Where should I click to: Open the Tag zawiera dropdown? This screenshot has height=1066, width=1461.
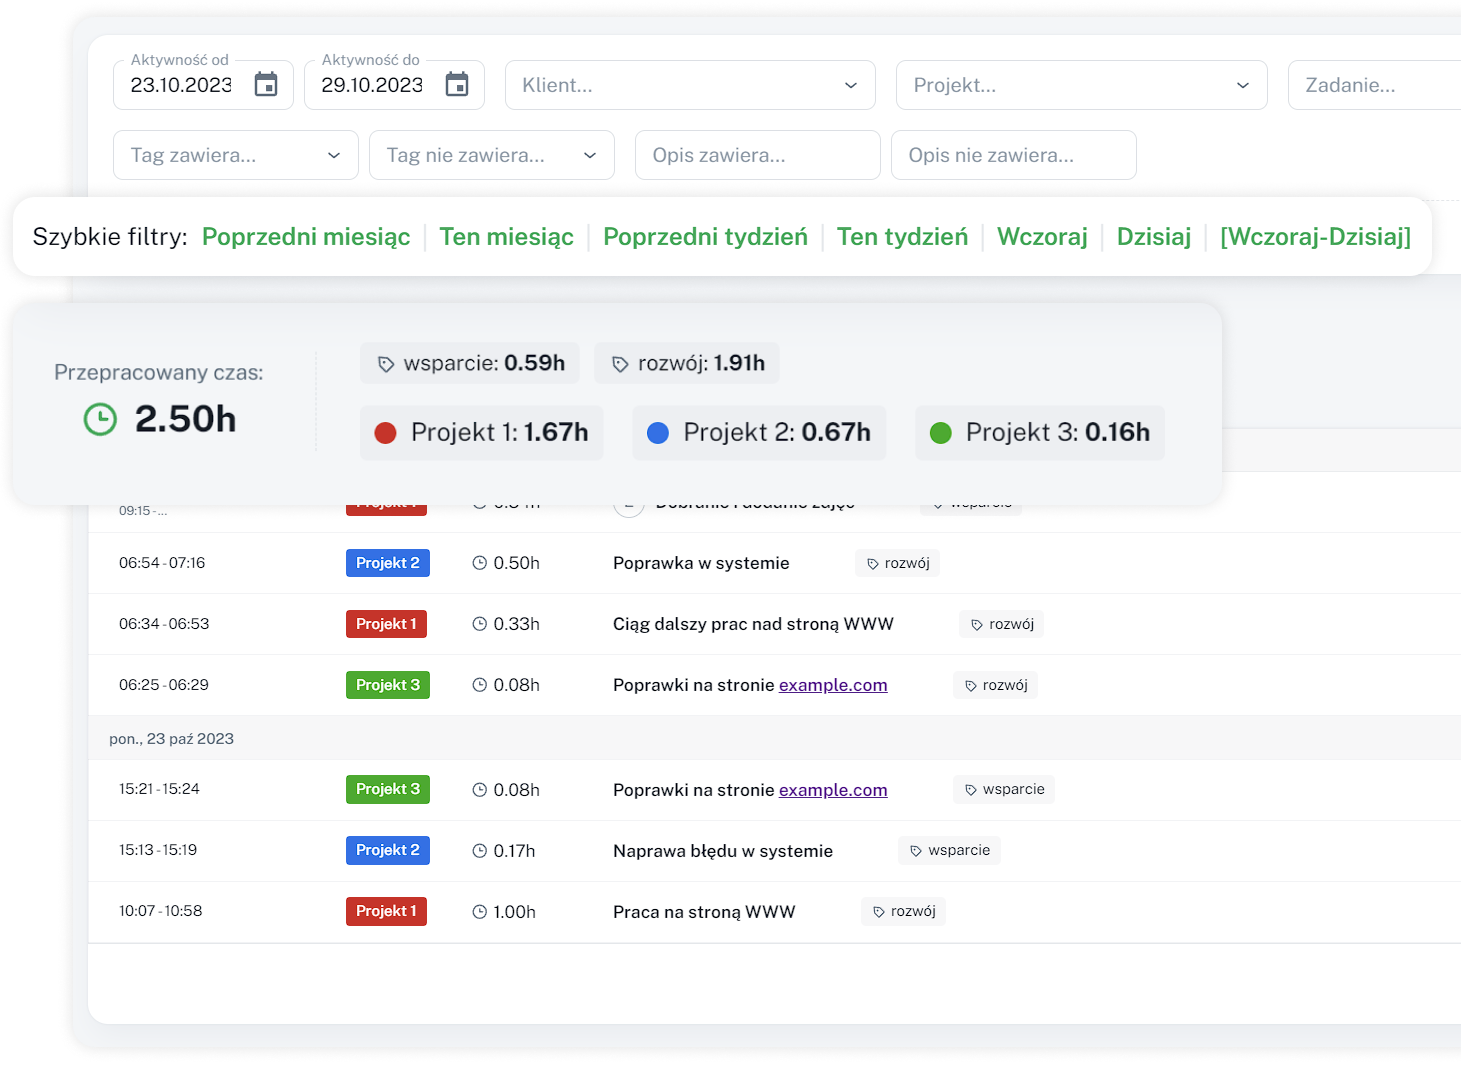pyautogui.click(x=334, y=155)
